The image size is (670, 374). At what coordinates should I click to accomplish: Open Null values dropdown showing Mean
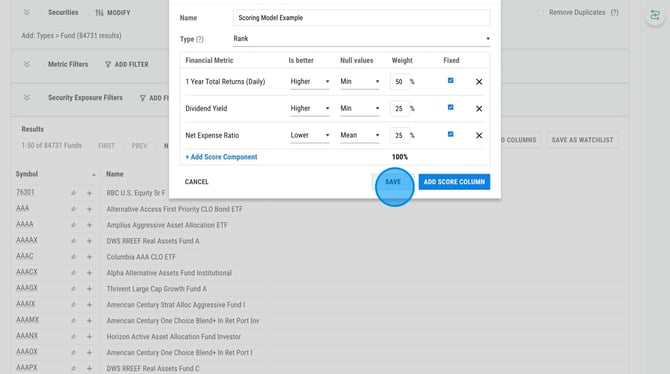(360, 135)
